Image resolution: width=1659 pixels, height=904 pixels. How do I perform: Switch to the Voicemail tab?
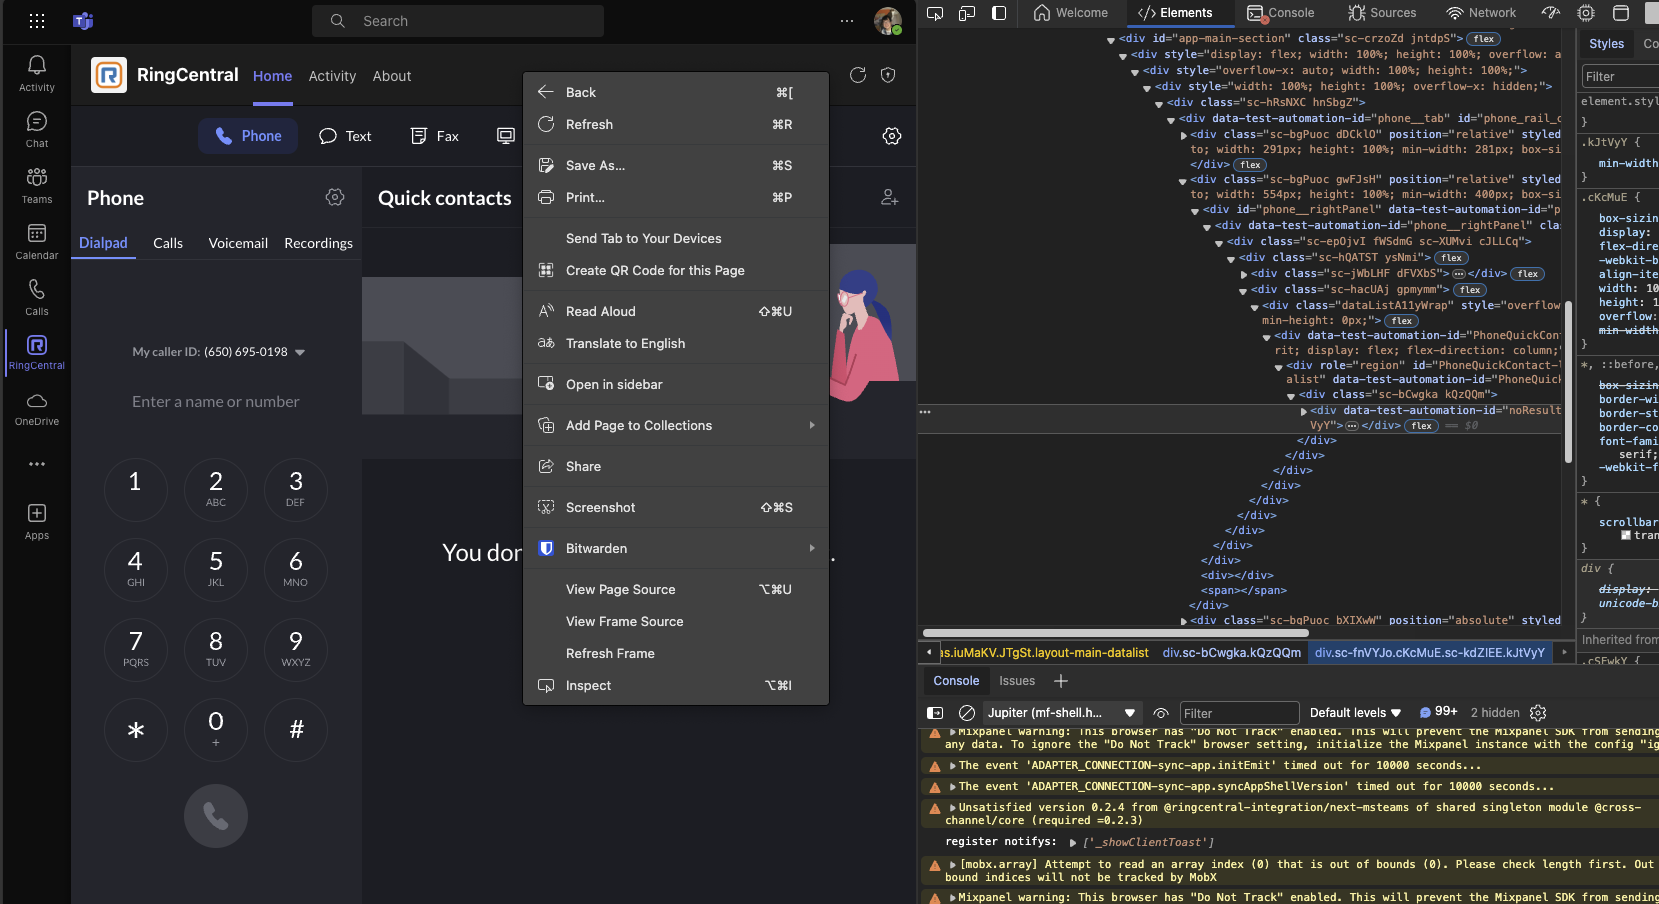coord(238,243)
